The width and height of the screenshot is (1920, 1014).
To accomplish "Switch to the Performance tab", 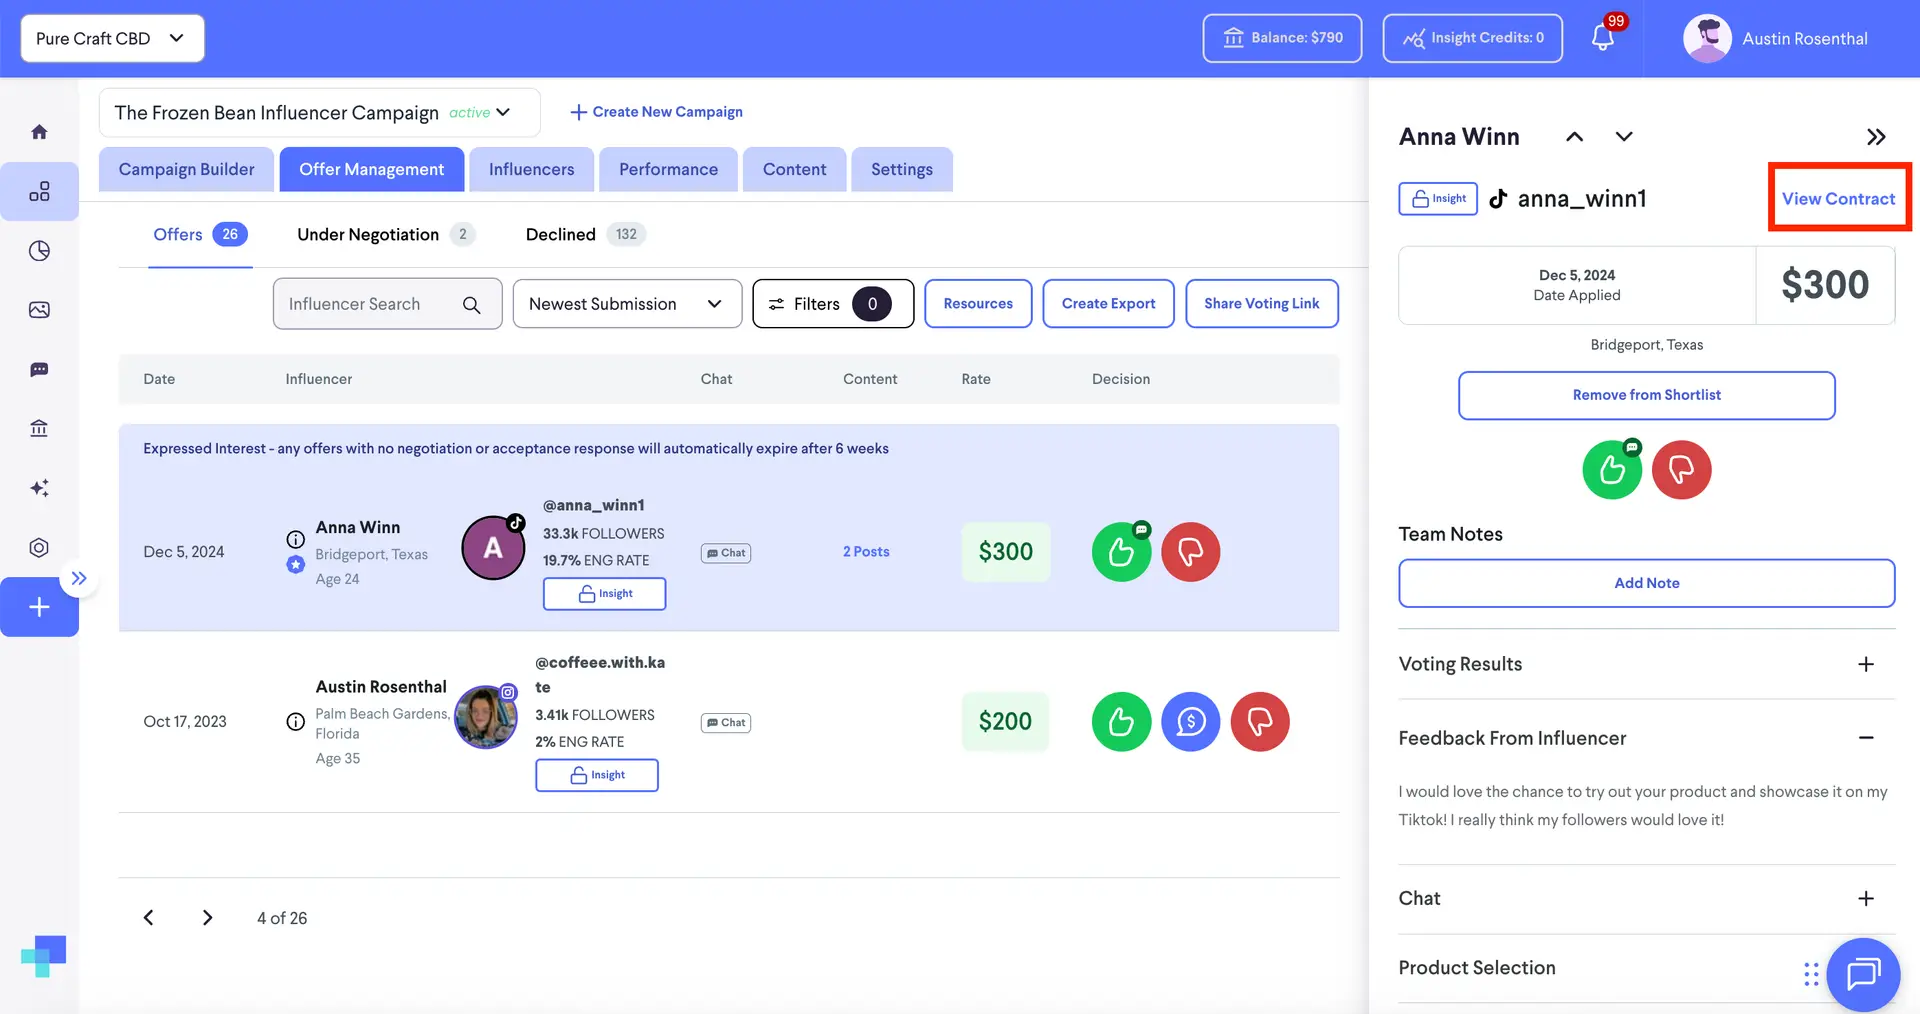I will click(667, 169).
